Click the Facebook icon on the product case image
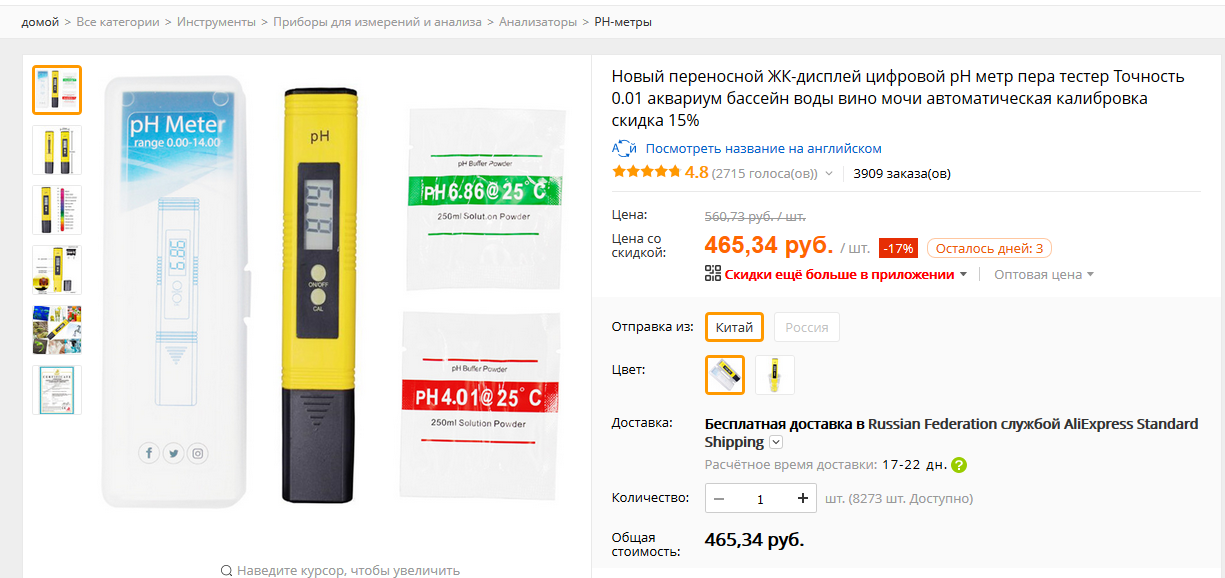 pyautogui.click(x=149, y=453)
